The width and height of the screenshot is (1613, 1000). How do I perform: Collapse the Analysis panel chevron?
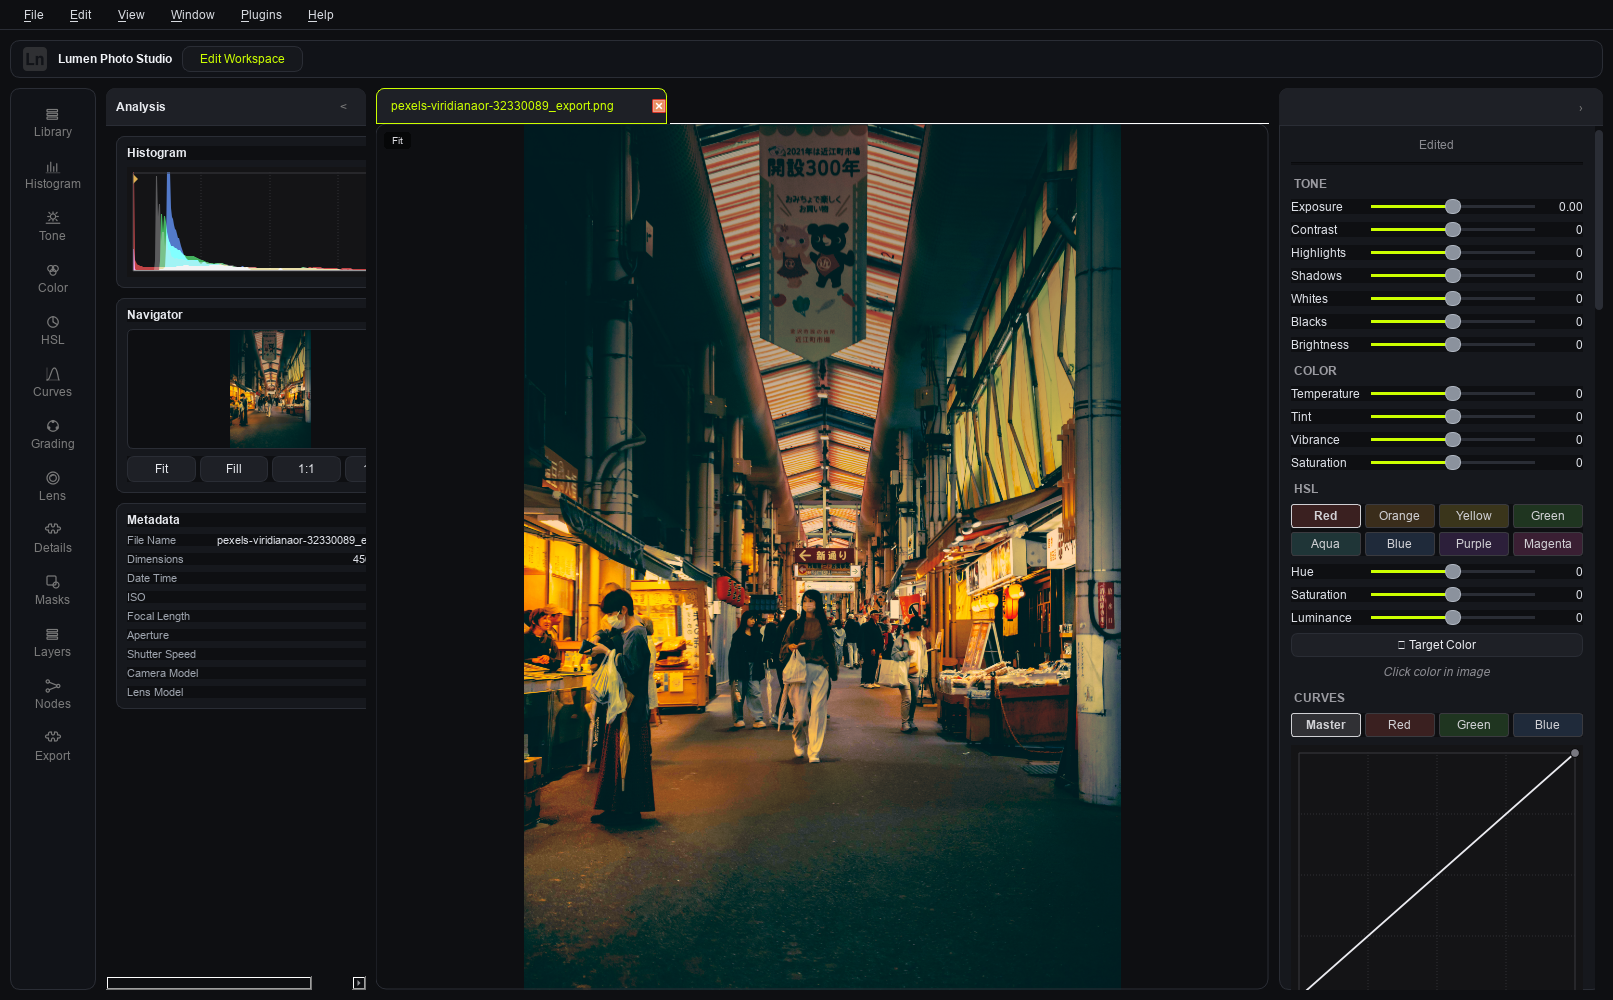point(343,107)
